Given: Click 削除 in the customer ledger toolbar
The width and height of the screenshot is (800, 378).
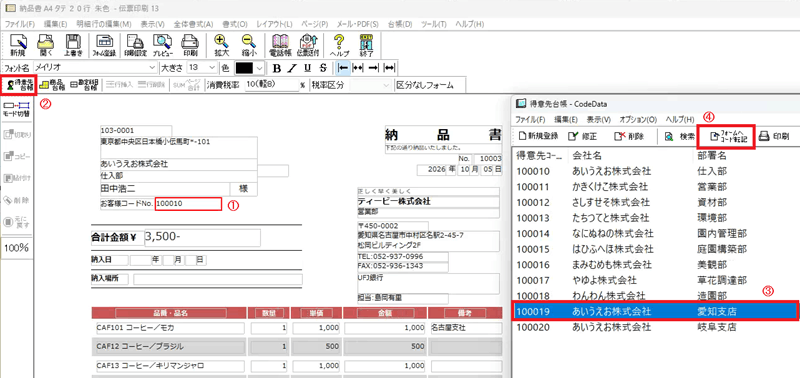Looking at the screenshot, I should [x=629, y=136].
